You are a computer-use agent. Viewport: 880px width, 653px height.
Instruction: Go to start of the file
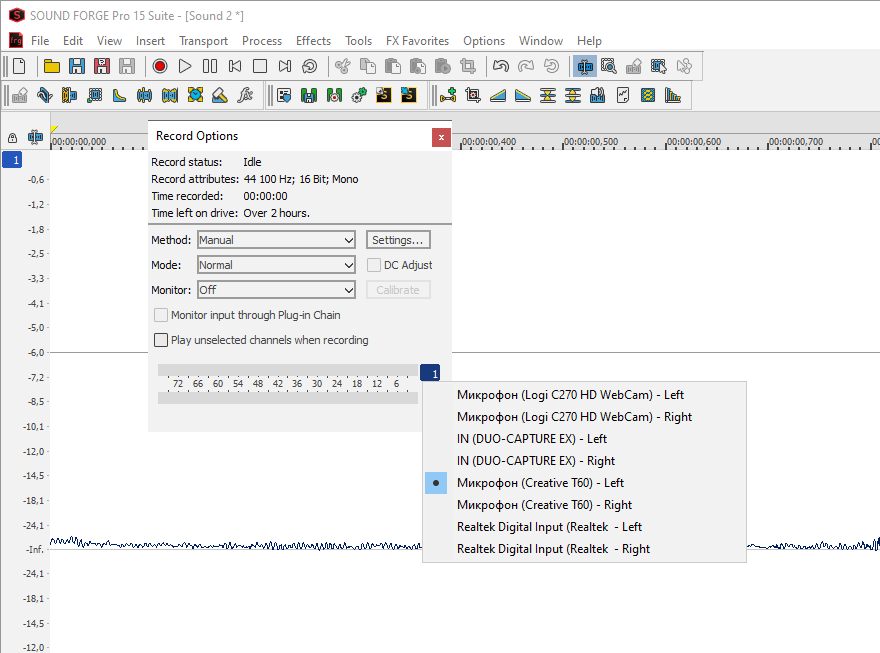click(x=235, y=66)
